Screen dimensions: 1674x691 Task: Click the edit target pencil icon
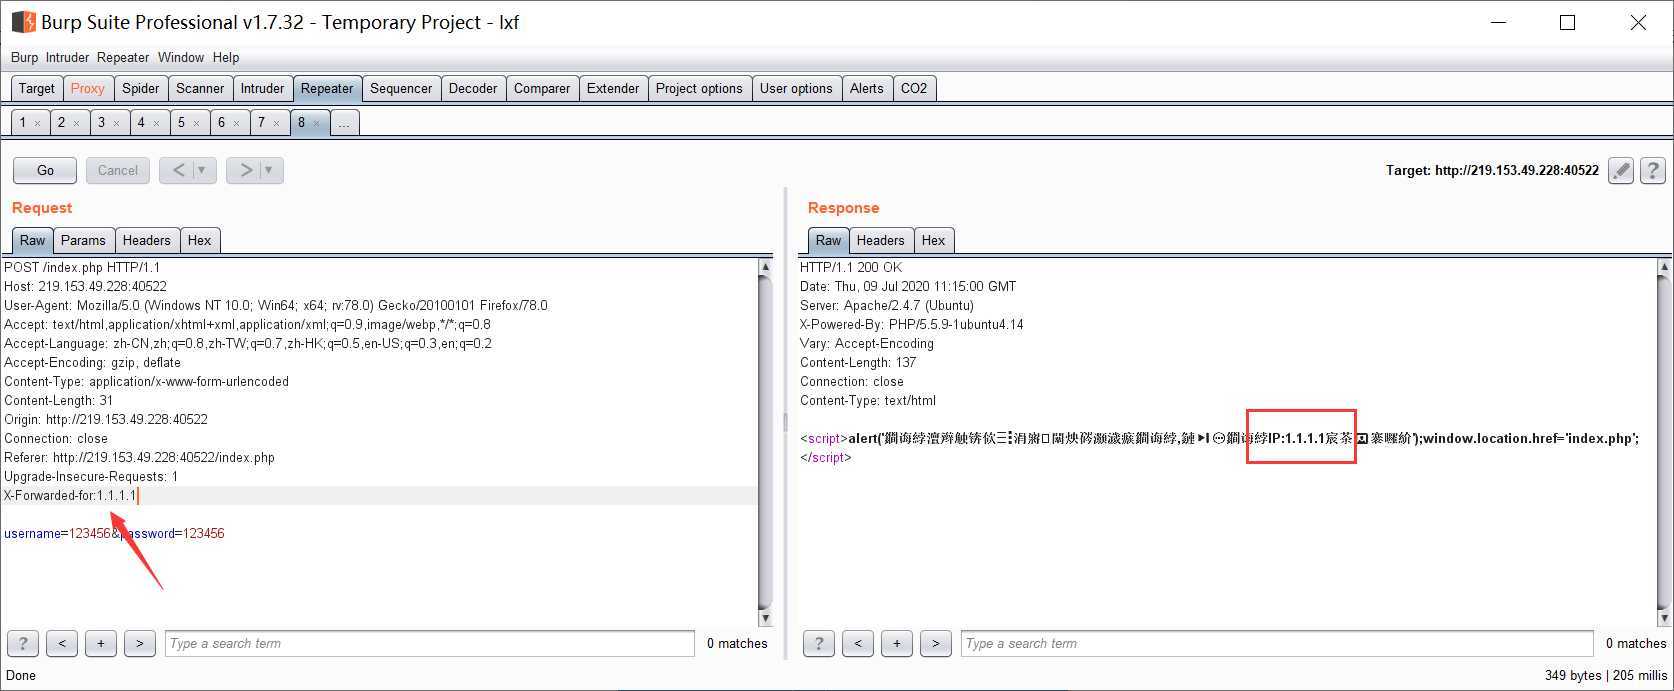coord(1621,171)
